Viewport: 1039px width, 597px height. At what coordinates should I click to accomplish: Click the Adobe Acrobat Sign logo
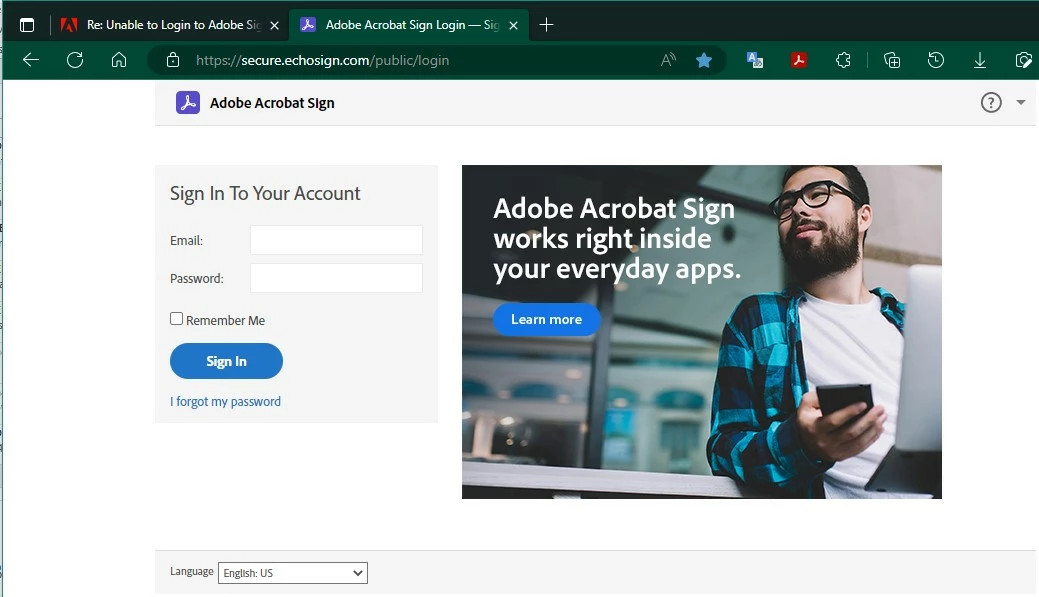(188, 103)
